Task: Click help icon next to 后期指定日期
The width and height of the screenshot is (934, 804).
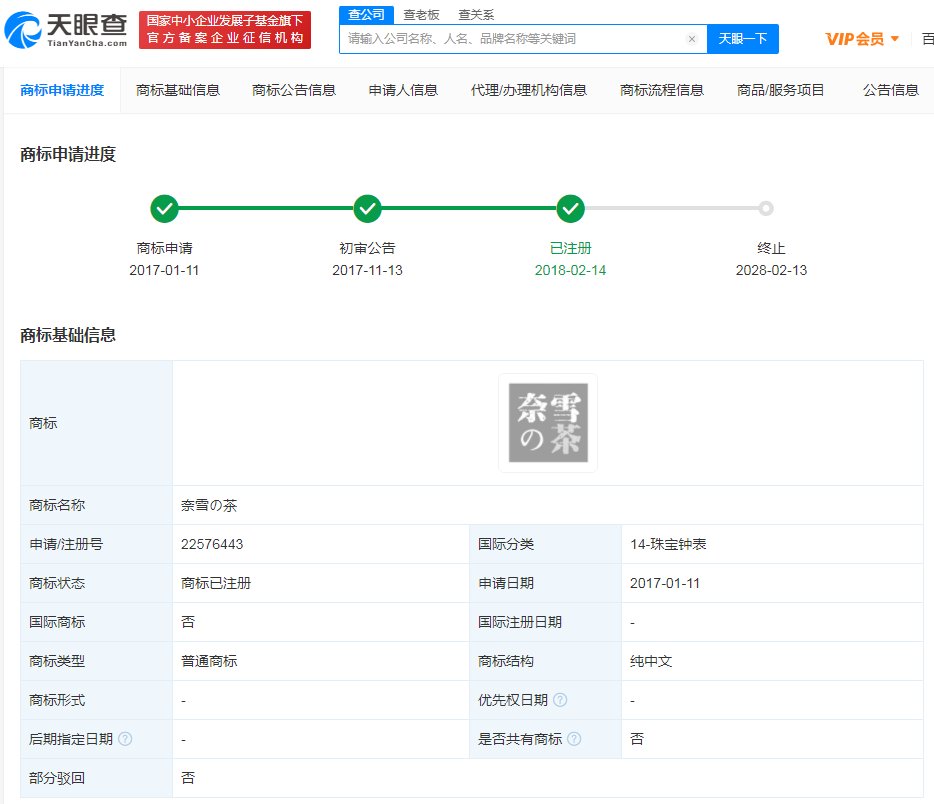Action: (125, 739)
